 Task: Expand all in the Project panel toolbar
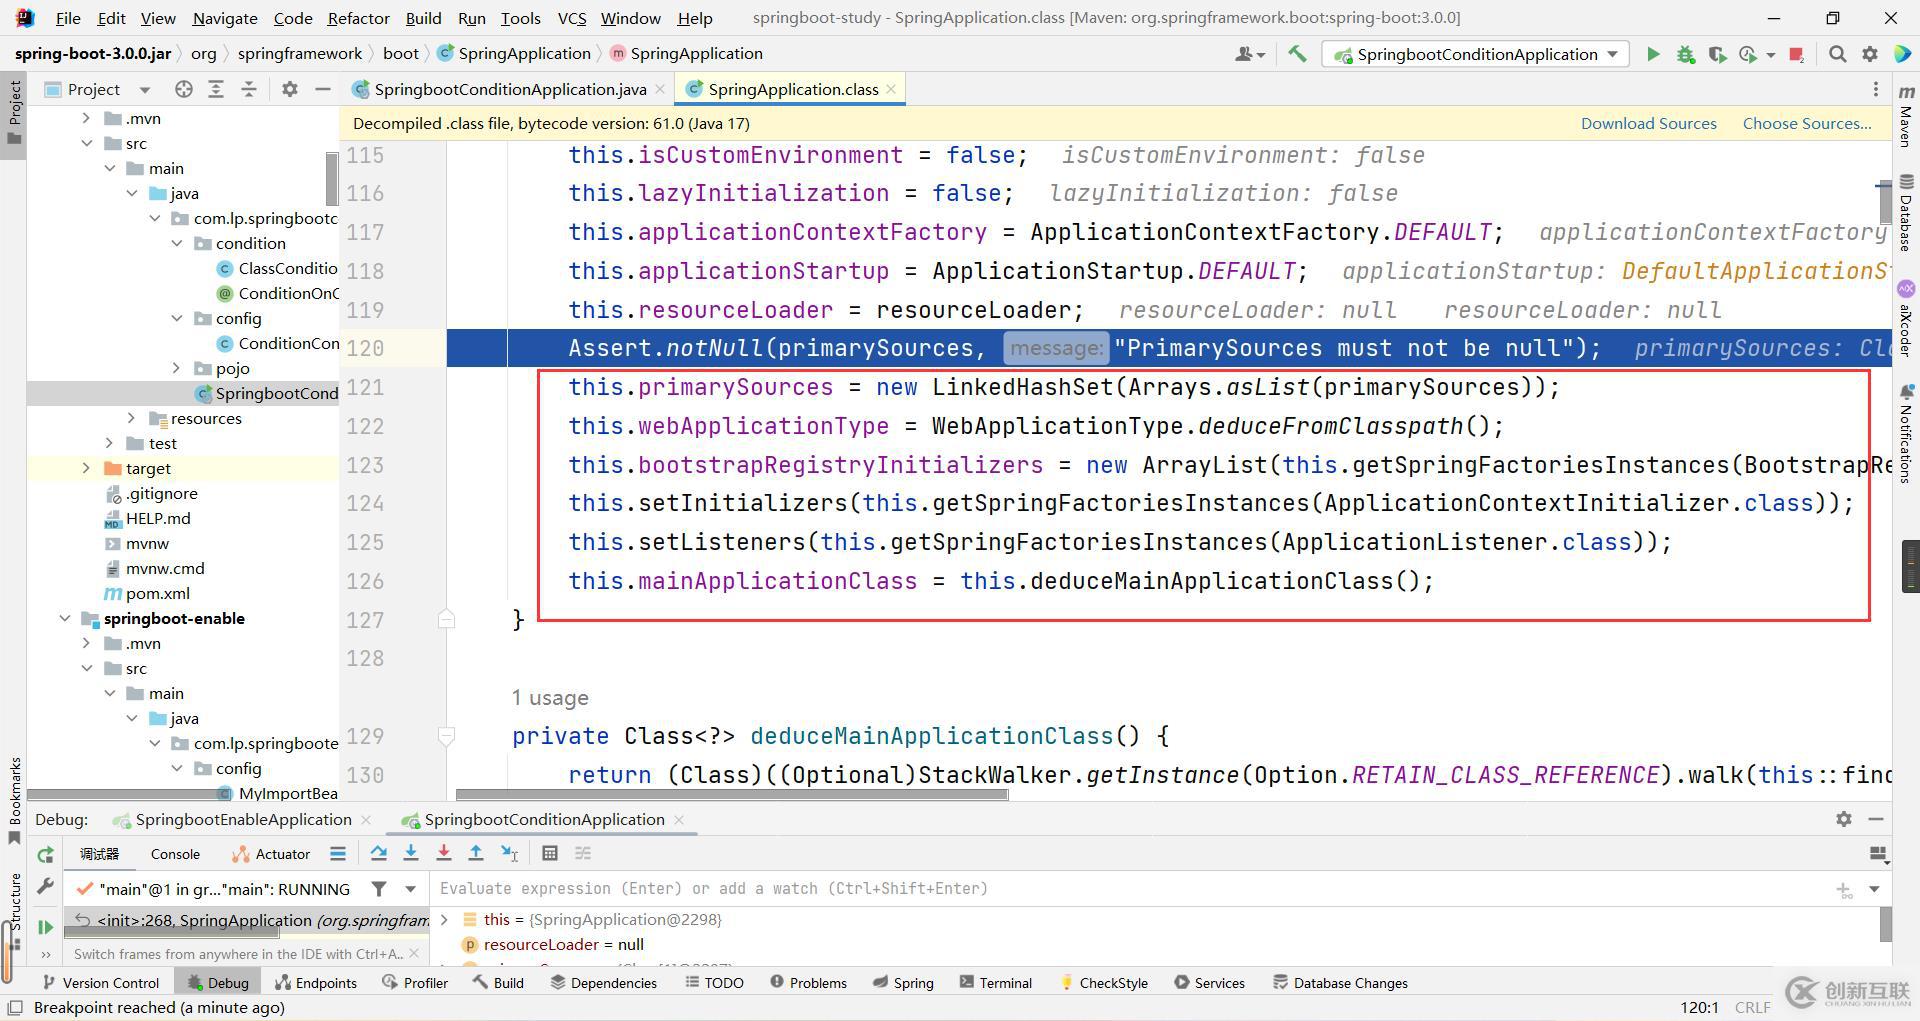[x=216, y=89]
